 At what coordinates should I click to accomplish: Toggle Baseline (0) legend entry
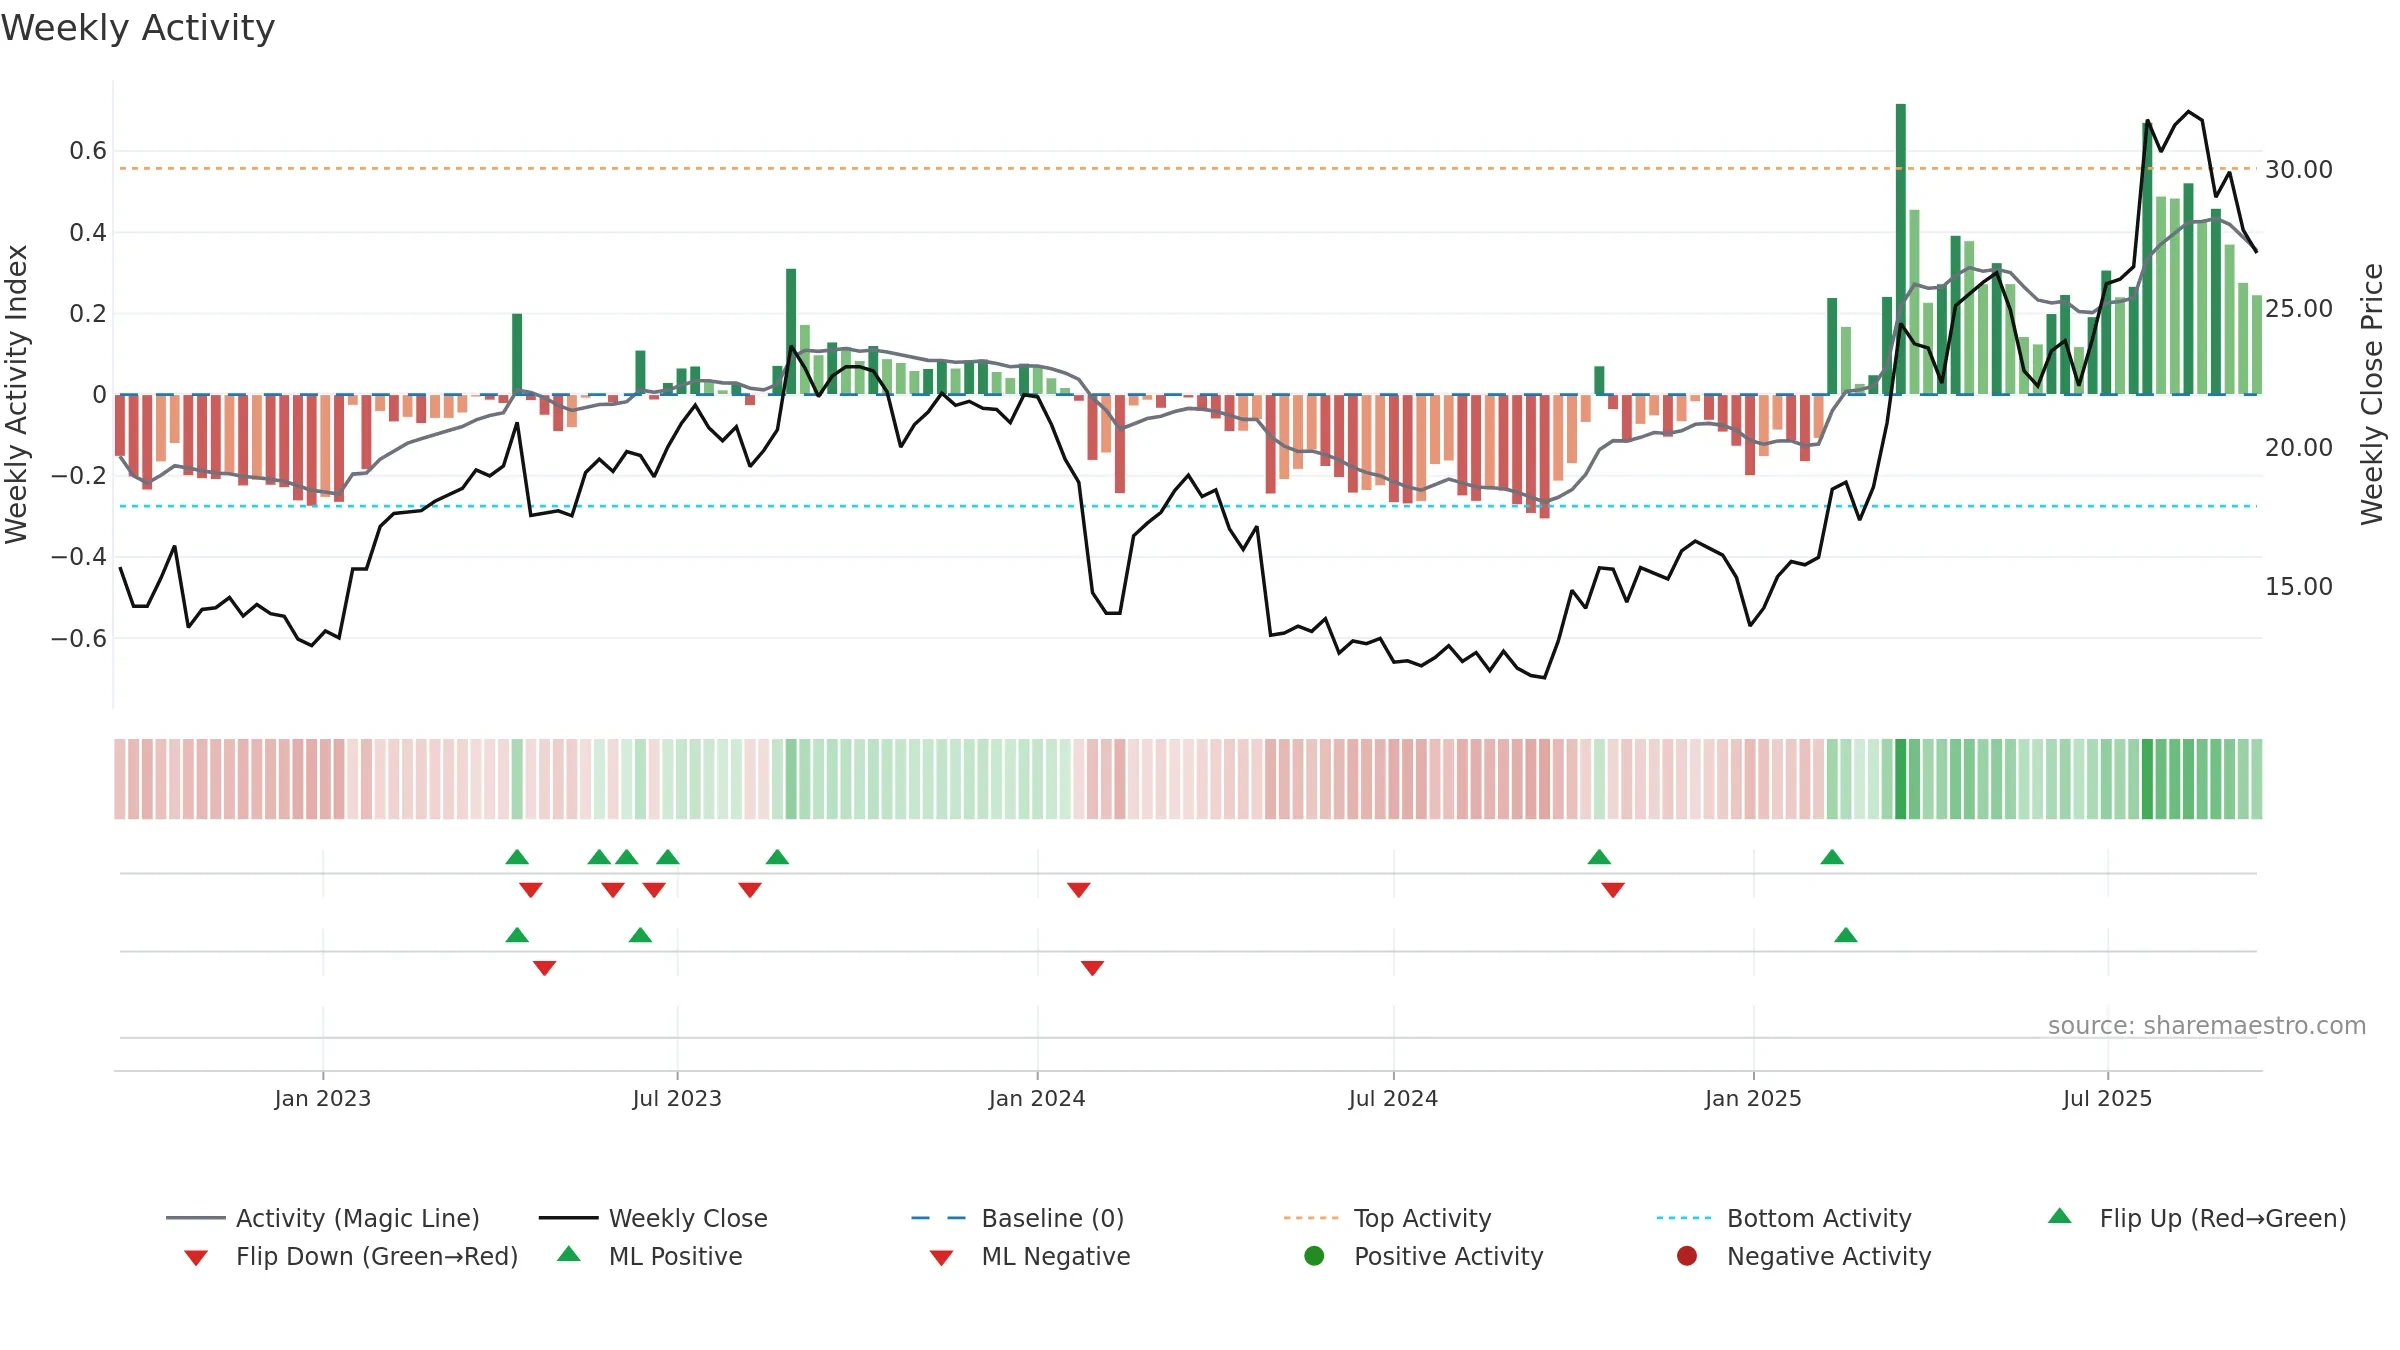1018,1218
